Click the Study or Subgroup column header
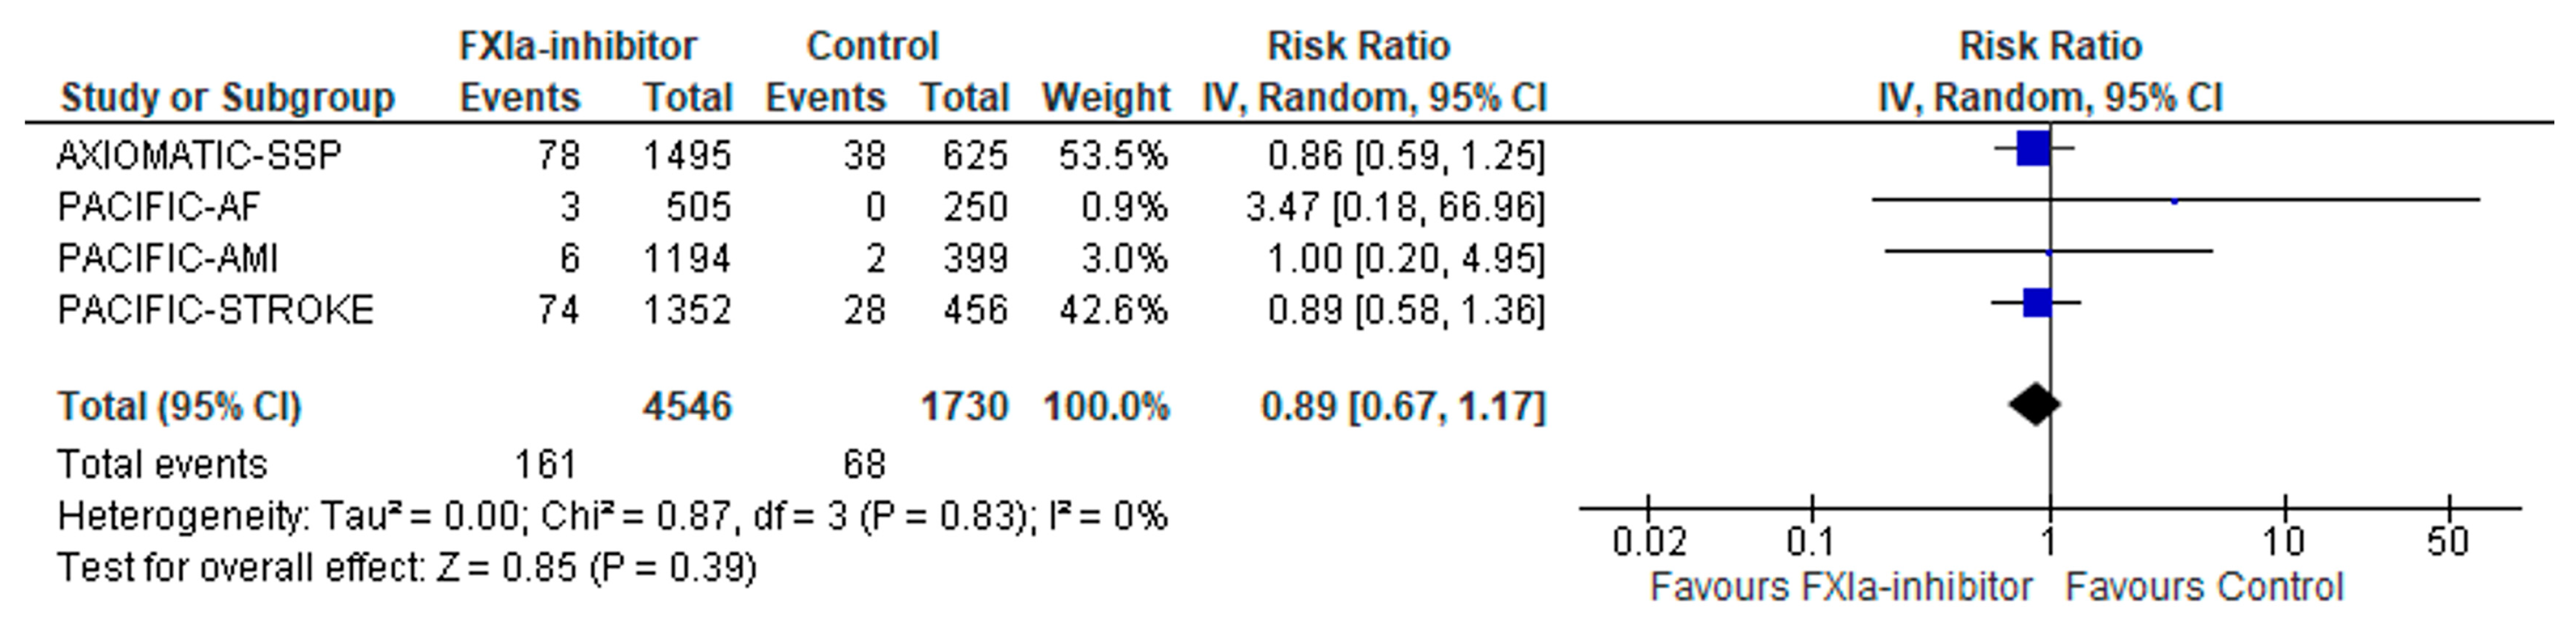This screenshot has height=621, width=2576. (227, 98)
